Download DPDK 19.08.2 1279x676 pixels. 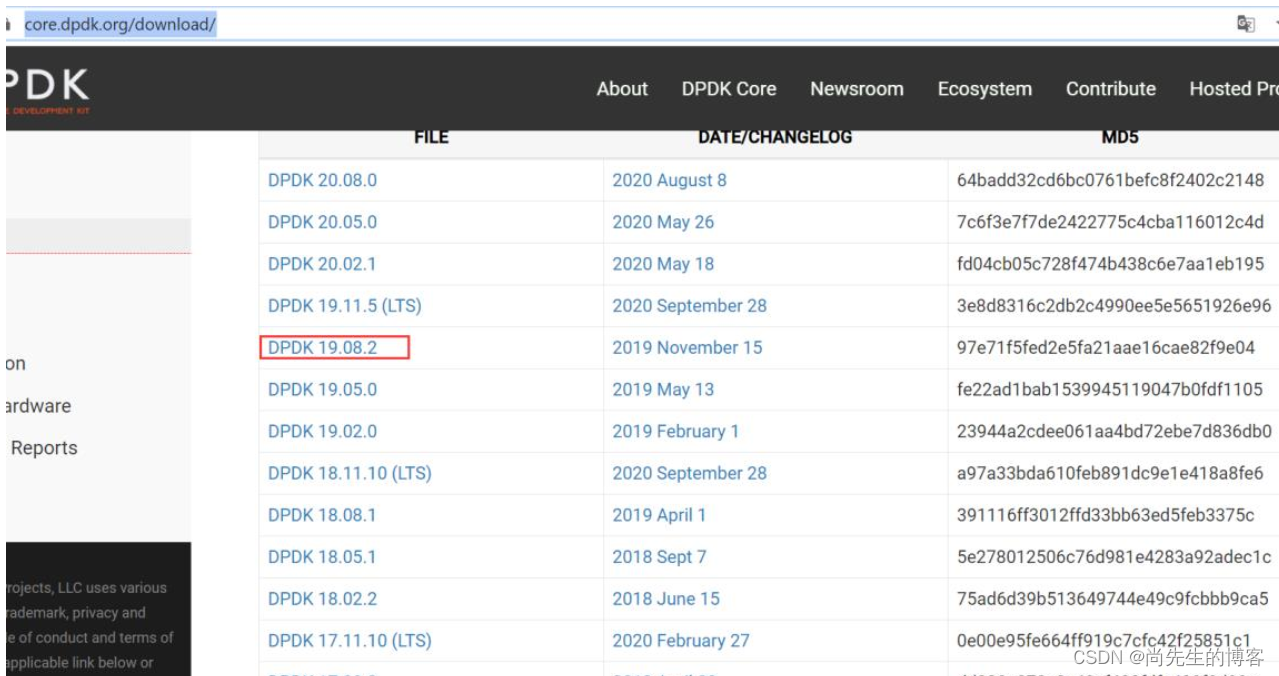click(322, 348)
